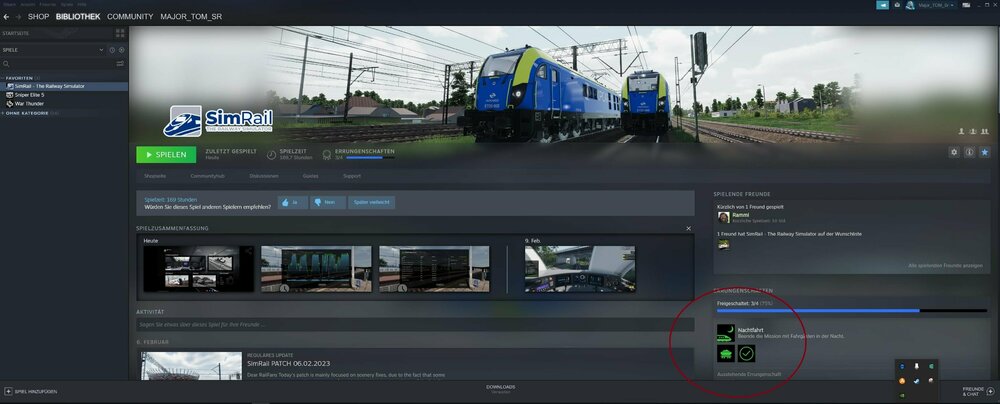Click the activity post input field
Viewport: 1000px width, 404px height.
415,324
